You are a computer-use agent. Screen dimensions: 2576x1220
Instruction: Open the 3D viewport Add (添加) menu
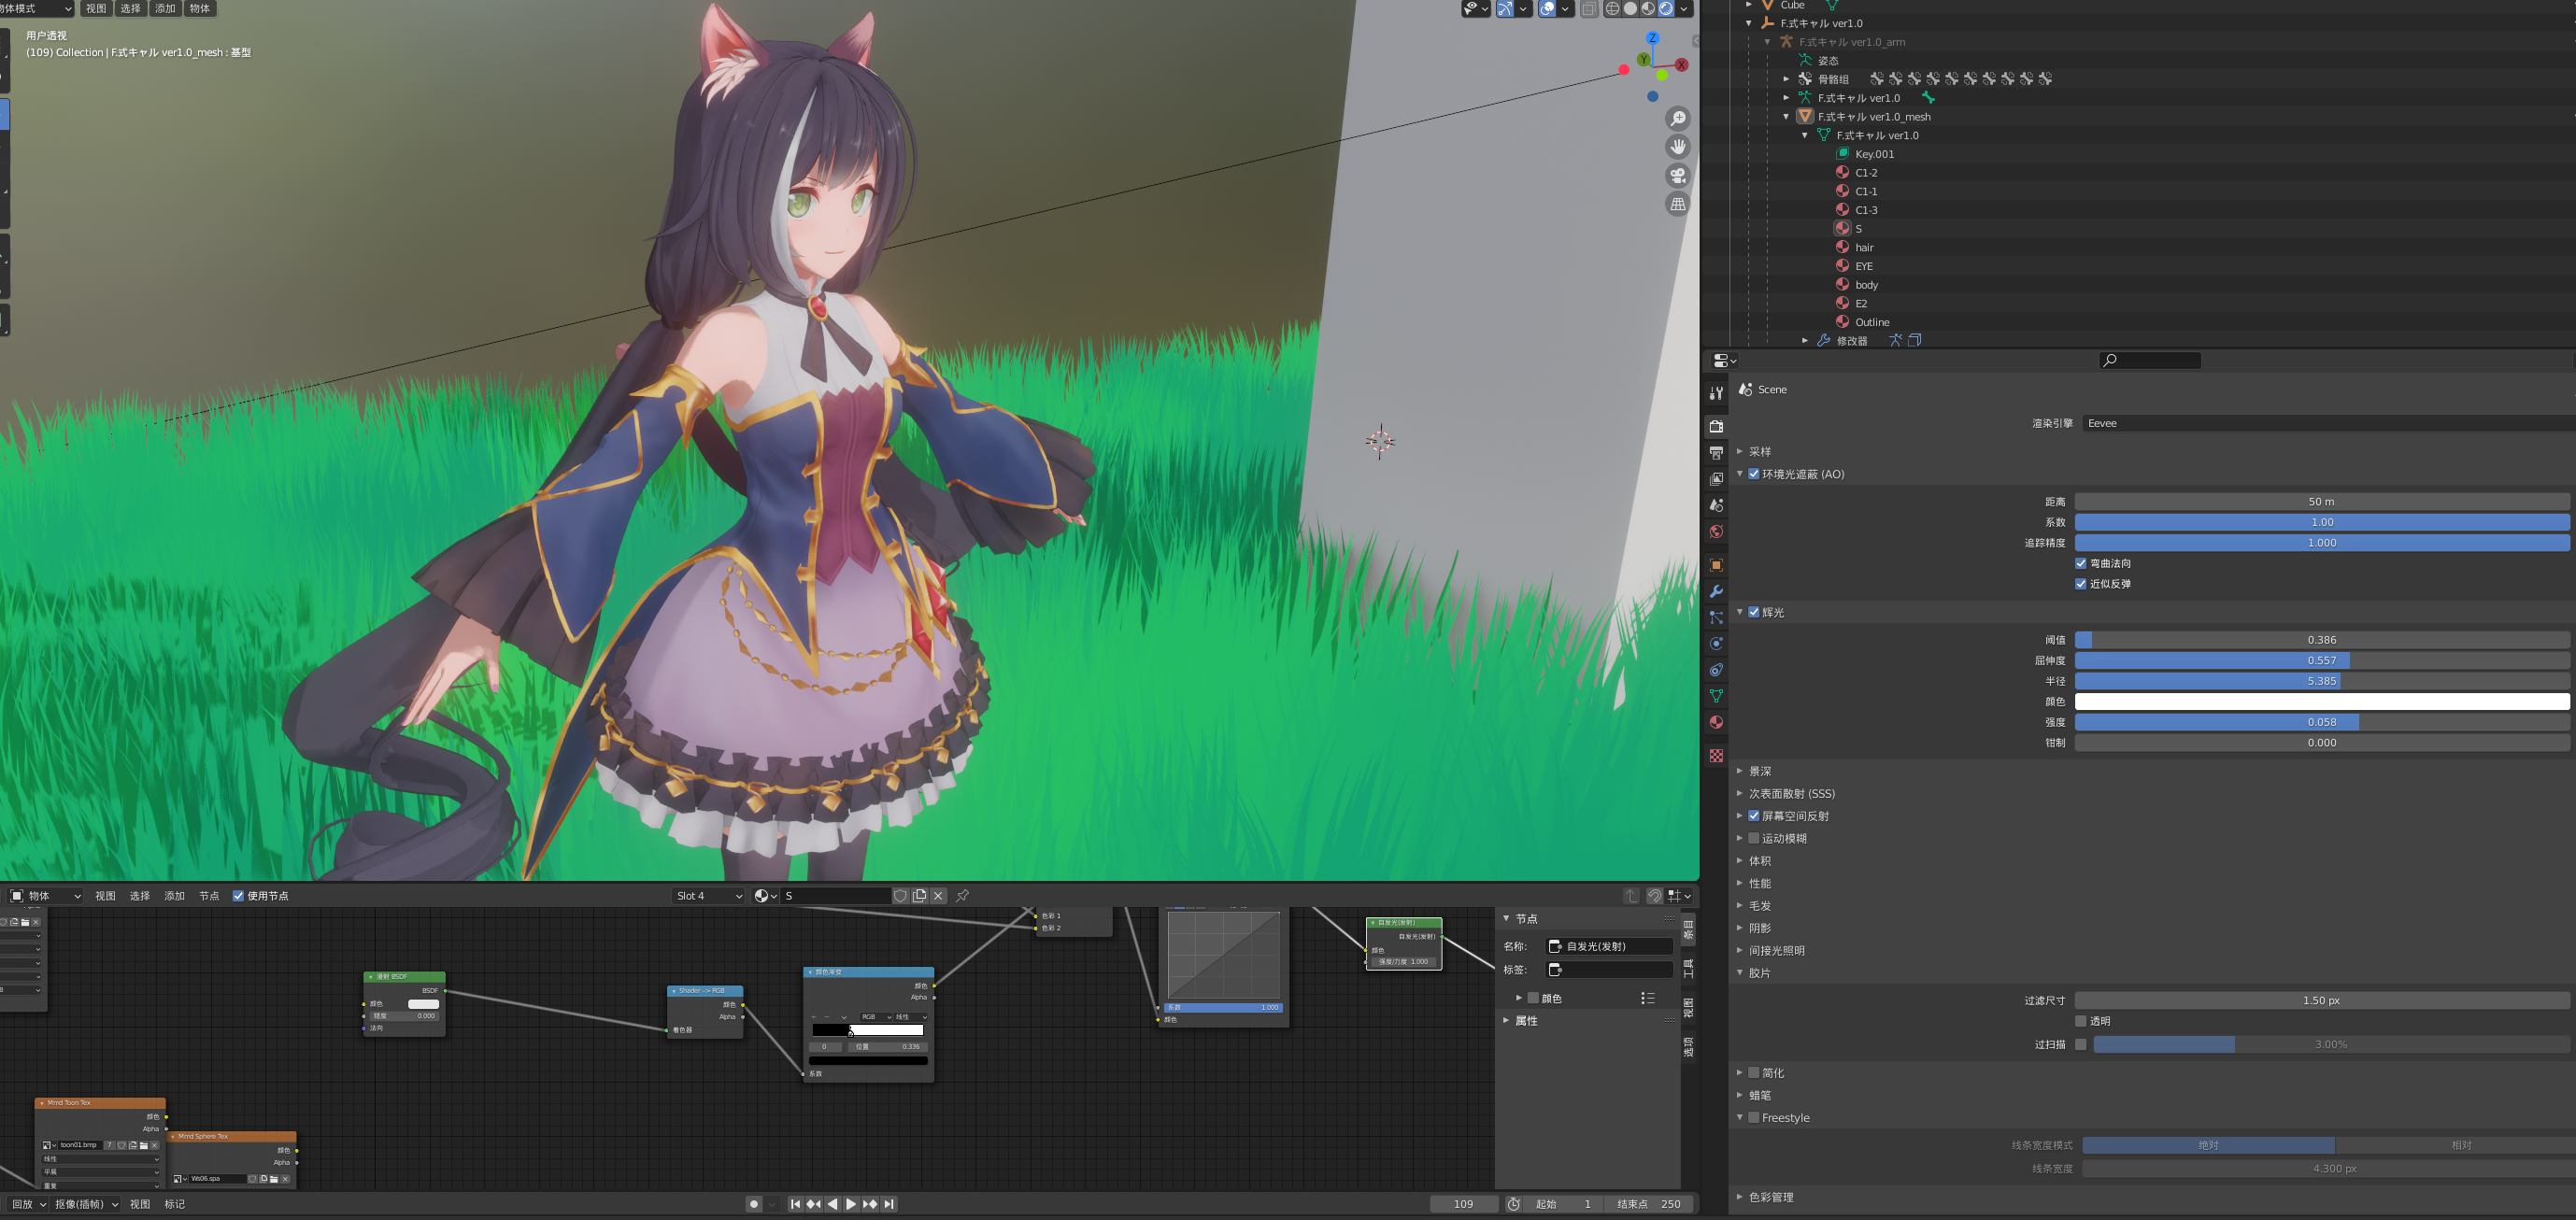click(x=166, y=8)
